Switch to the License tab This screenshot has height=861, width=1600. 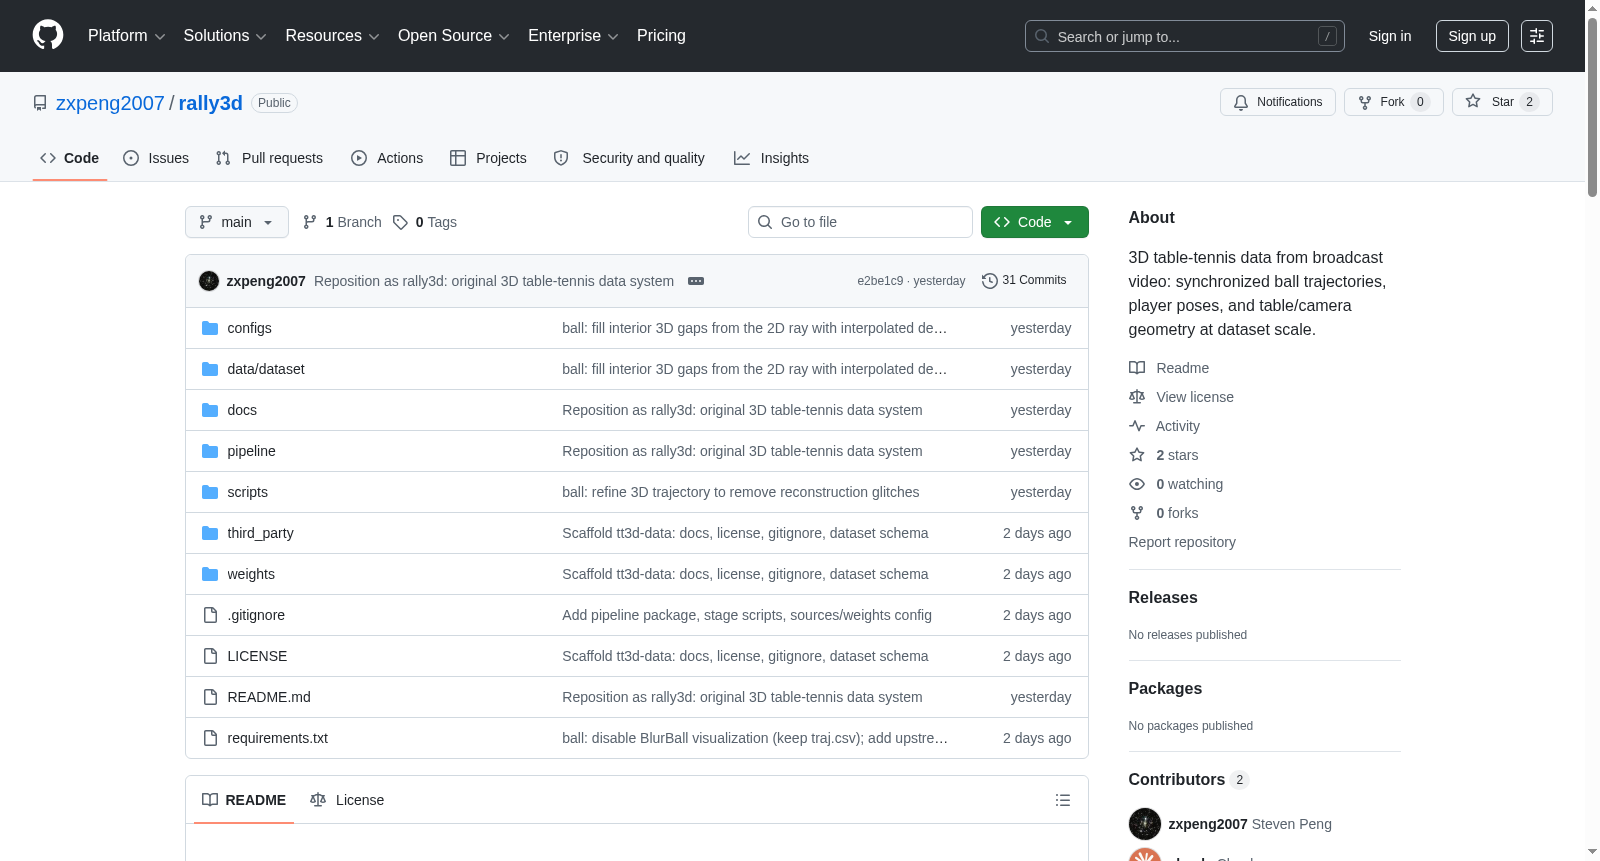[x=347, y=800]
